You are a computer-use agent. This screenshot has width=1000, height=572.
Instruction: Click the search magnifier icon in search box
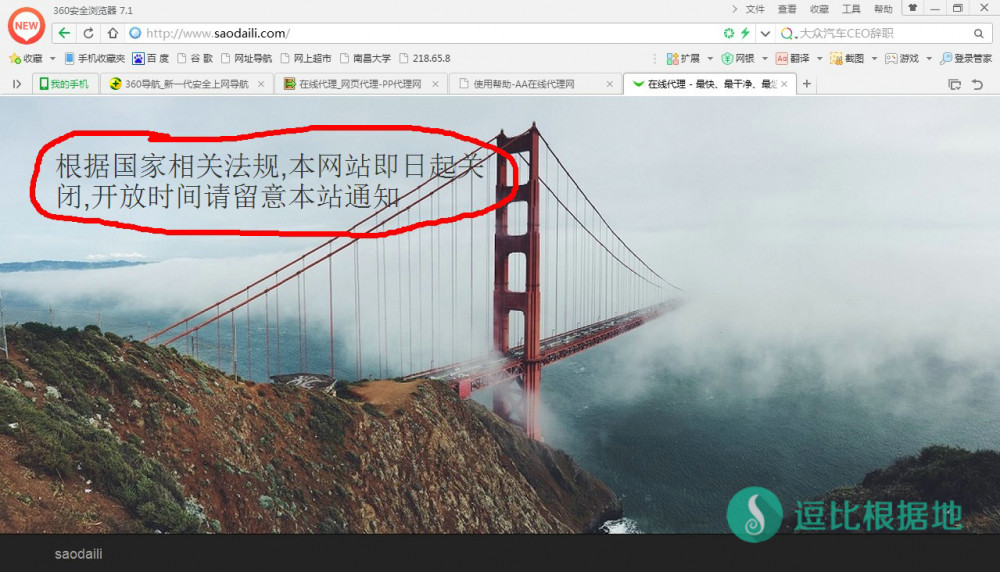tap(979, 33)
